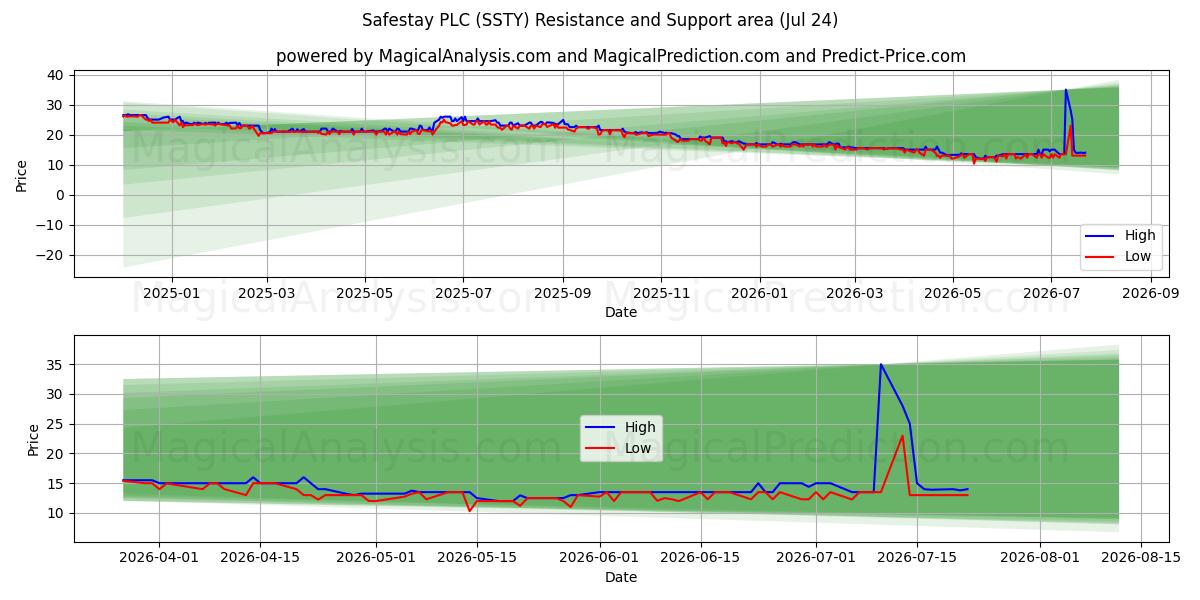Click the '2026-06-15' tick label on the bottom chart

701,558
